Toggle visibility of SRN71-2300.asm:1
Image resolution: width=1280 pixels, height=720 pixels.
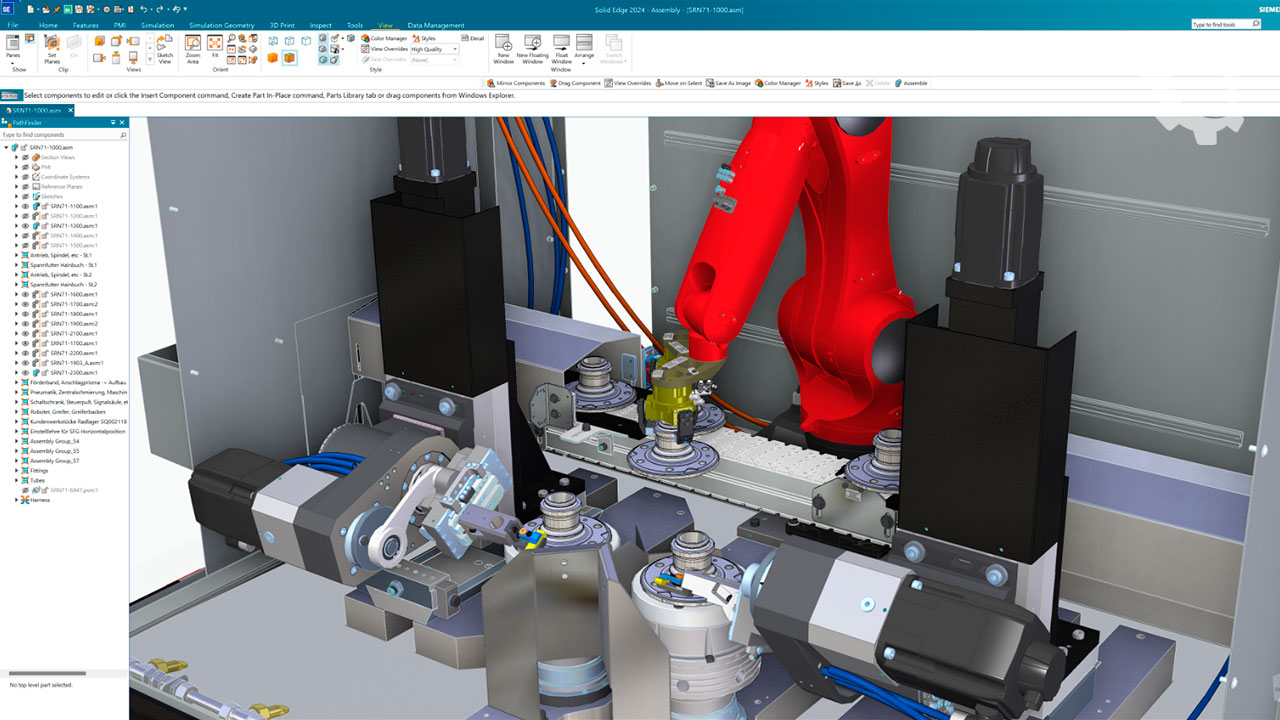point(26,372)
